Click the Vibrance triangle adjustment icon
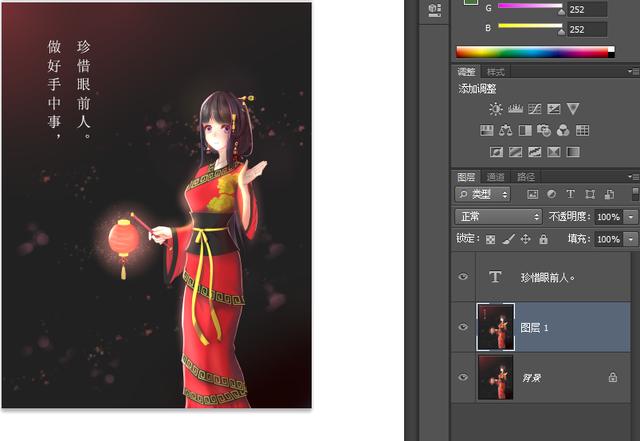 pyautogui.click(x=573, y=109)
